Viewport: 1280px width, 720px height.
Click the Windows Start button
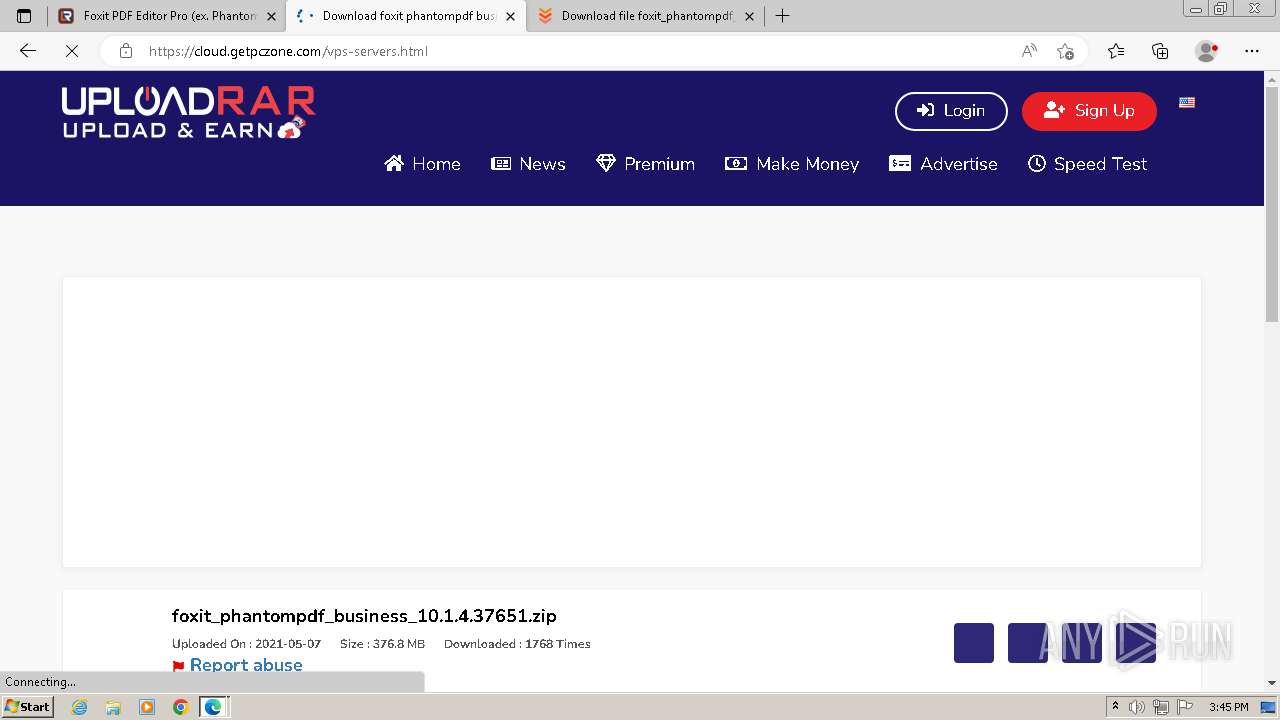coord(27,707)
